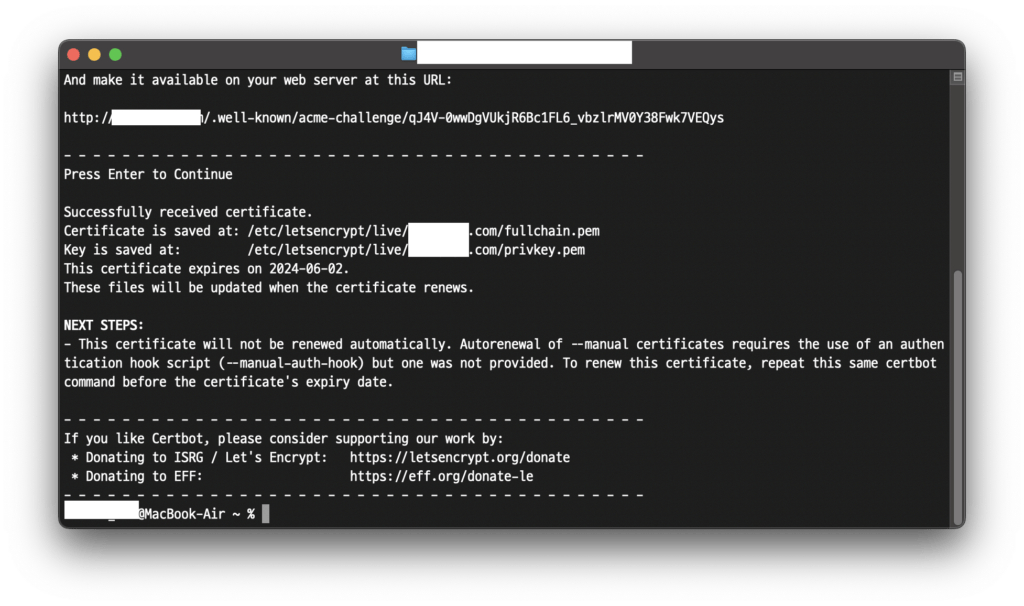Click the 'Successfully received certificate.' line
The height and width of the screenshot is (606, 1024).
[x=188, y=212]
